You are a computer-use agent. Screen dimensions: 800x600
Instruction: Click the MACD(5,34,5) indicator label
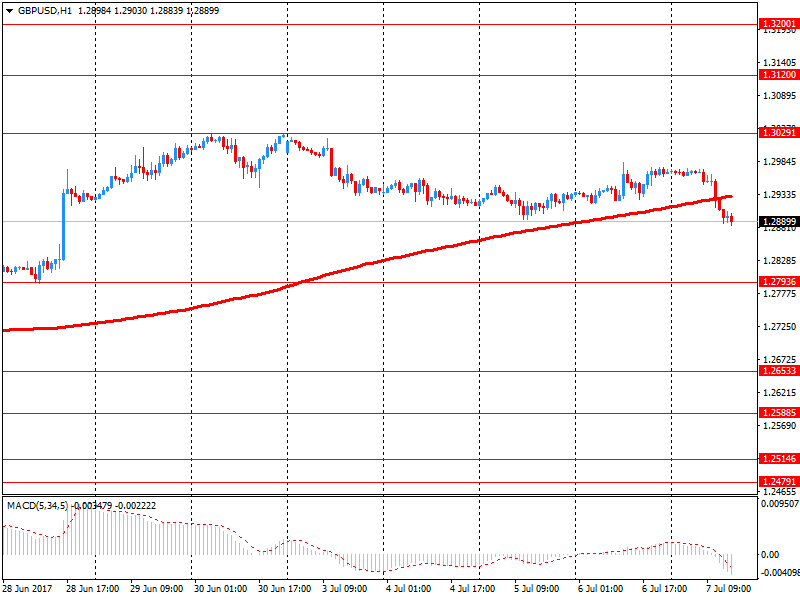tap(37, 506)
